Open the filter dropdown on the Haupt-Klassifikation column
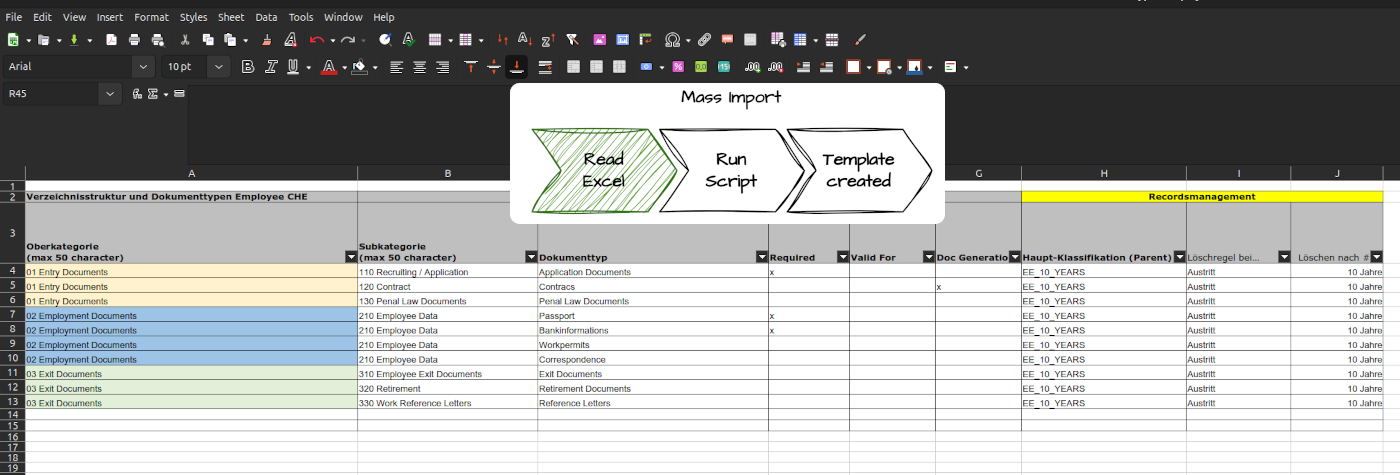Screen dimensions: 1400x475 tap(1178, 257)
